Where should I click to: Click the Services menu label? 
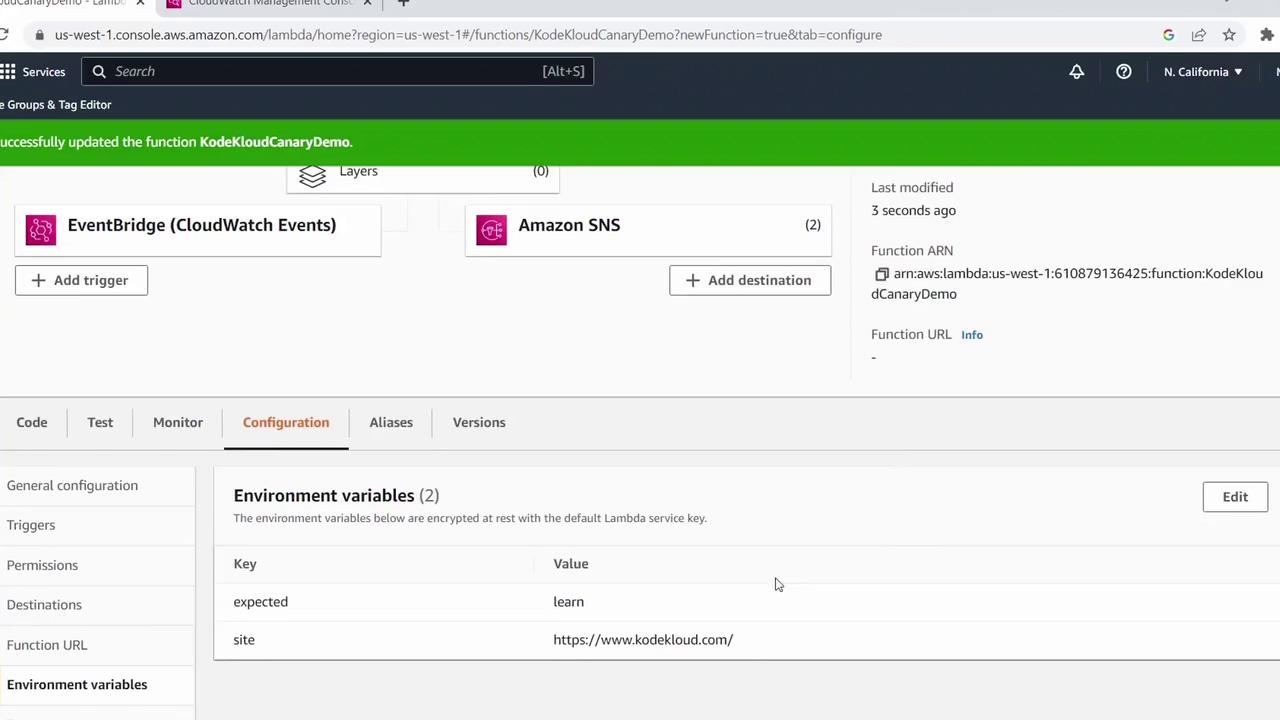coord(44,72)
